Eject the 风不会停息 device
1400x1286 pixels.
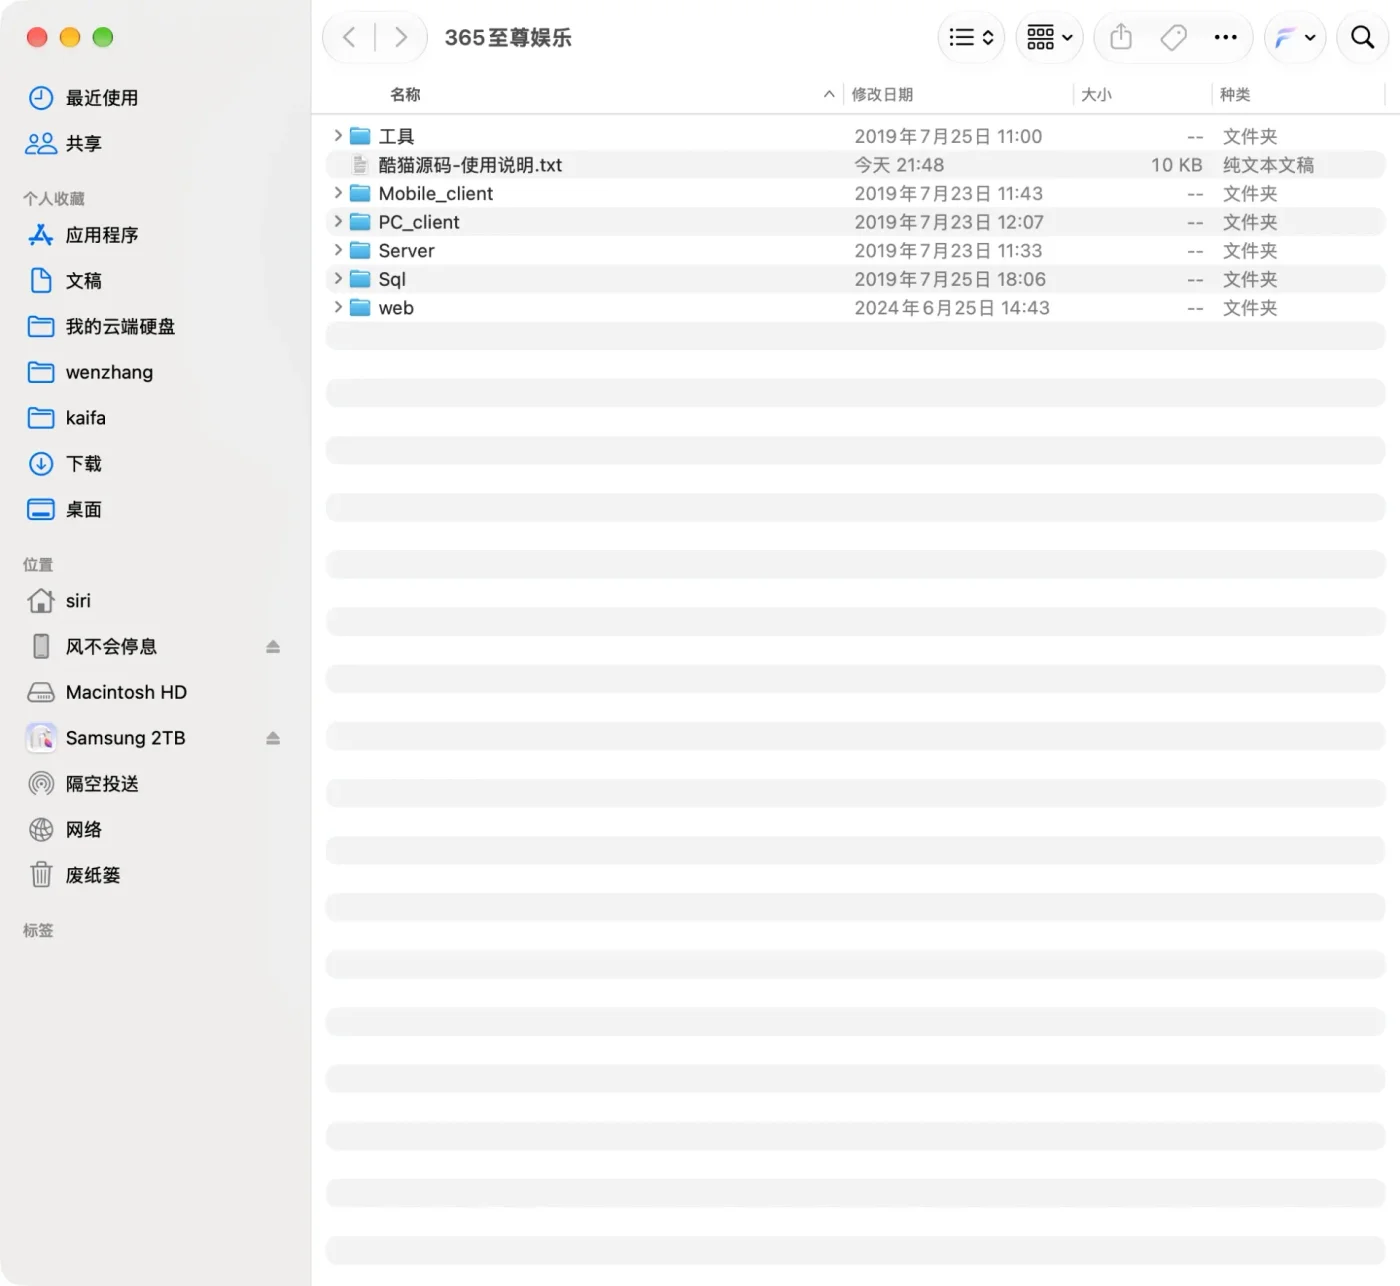273,647
